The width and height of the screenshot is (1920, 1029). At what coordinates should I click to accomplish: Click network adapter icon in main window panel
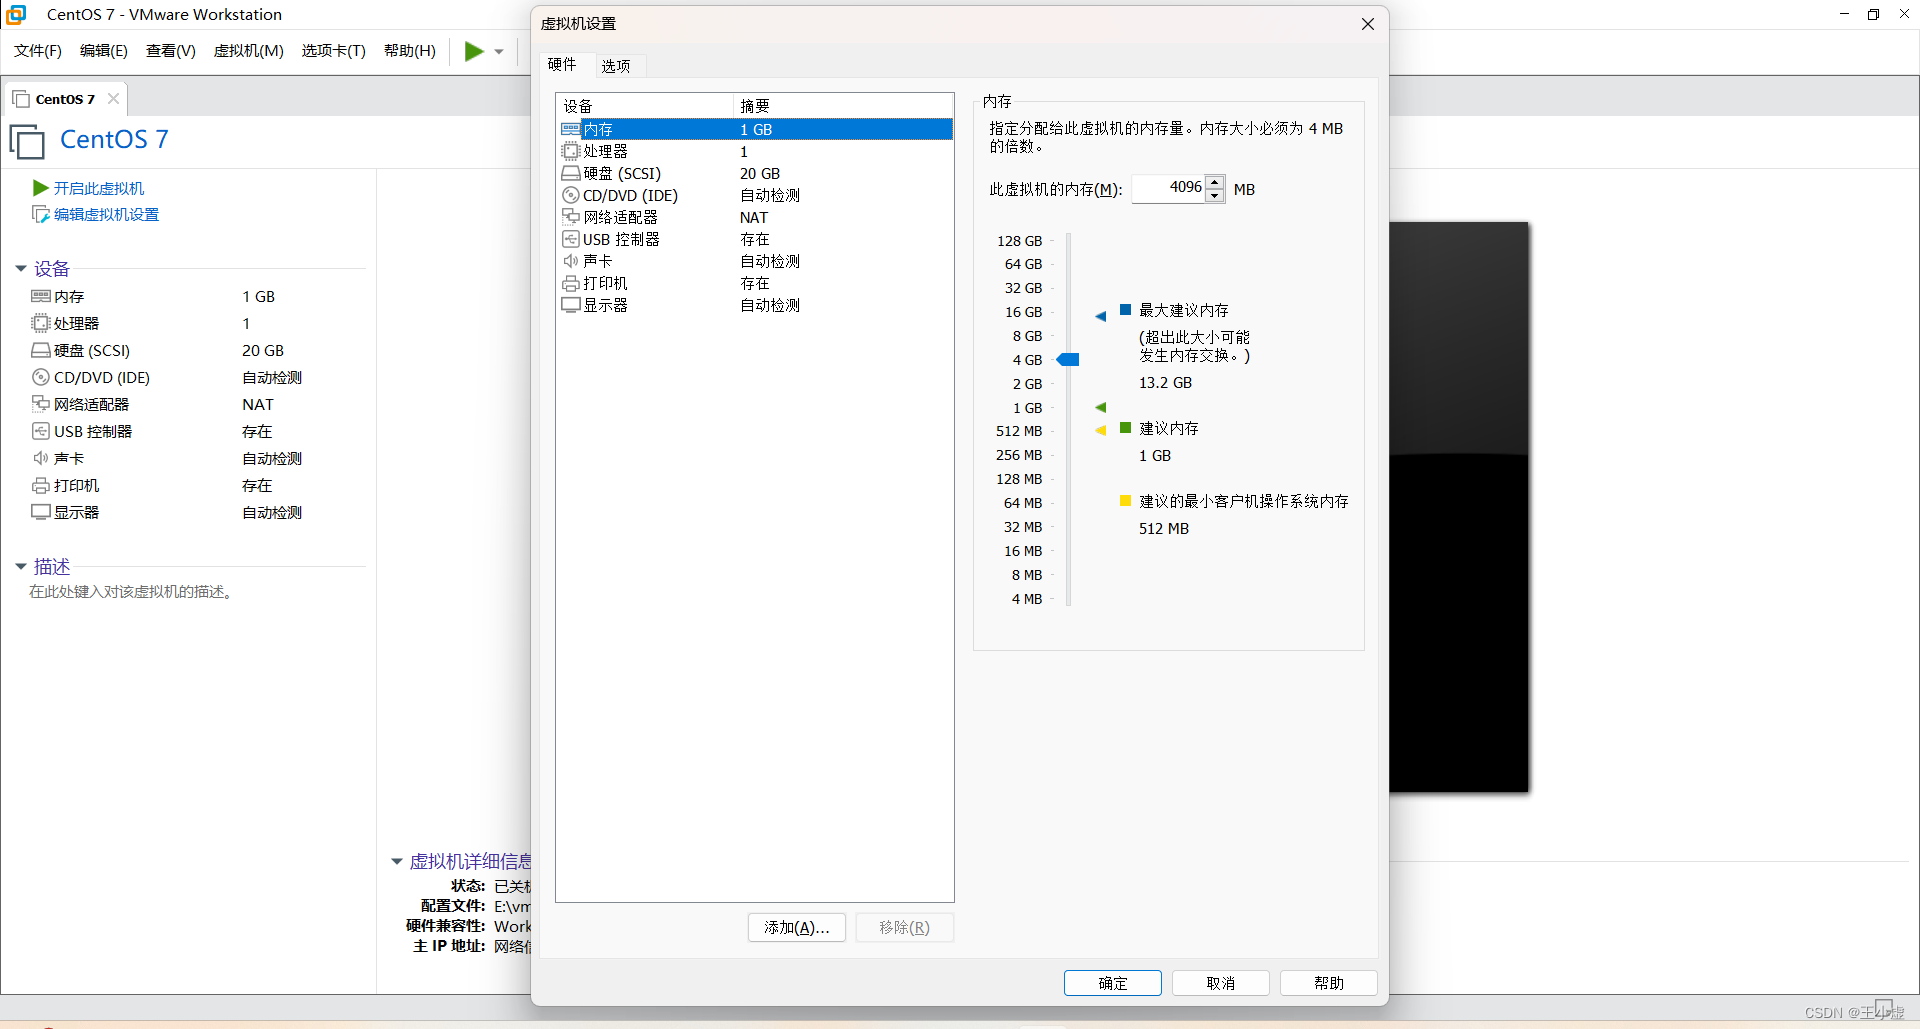coord(41,404)
